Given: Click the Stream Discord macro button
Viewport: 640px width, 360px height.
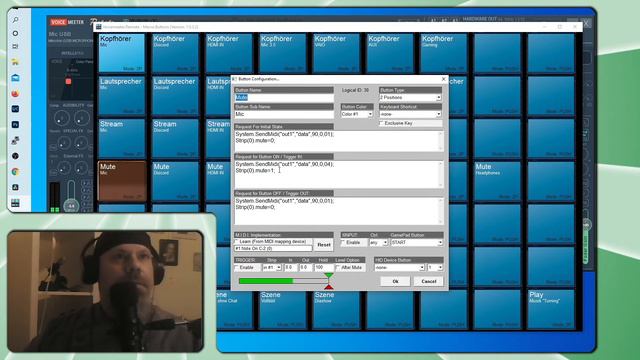Looking at the screenshot, I should 175,139.
